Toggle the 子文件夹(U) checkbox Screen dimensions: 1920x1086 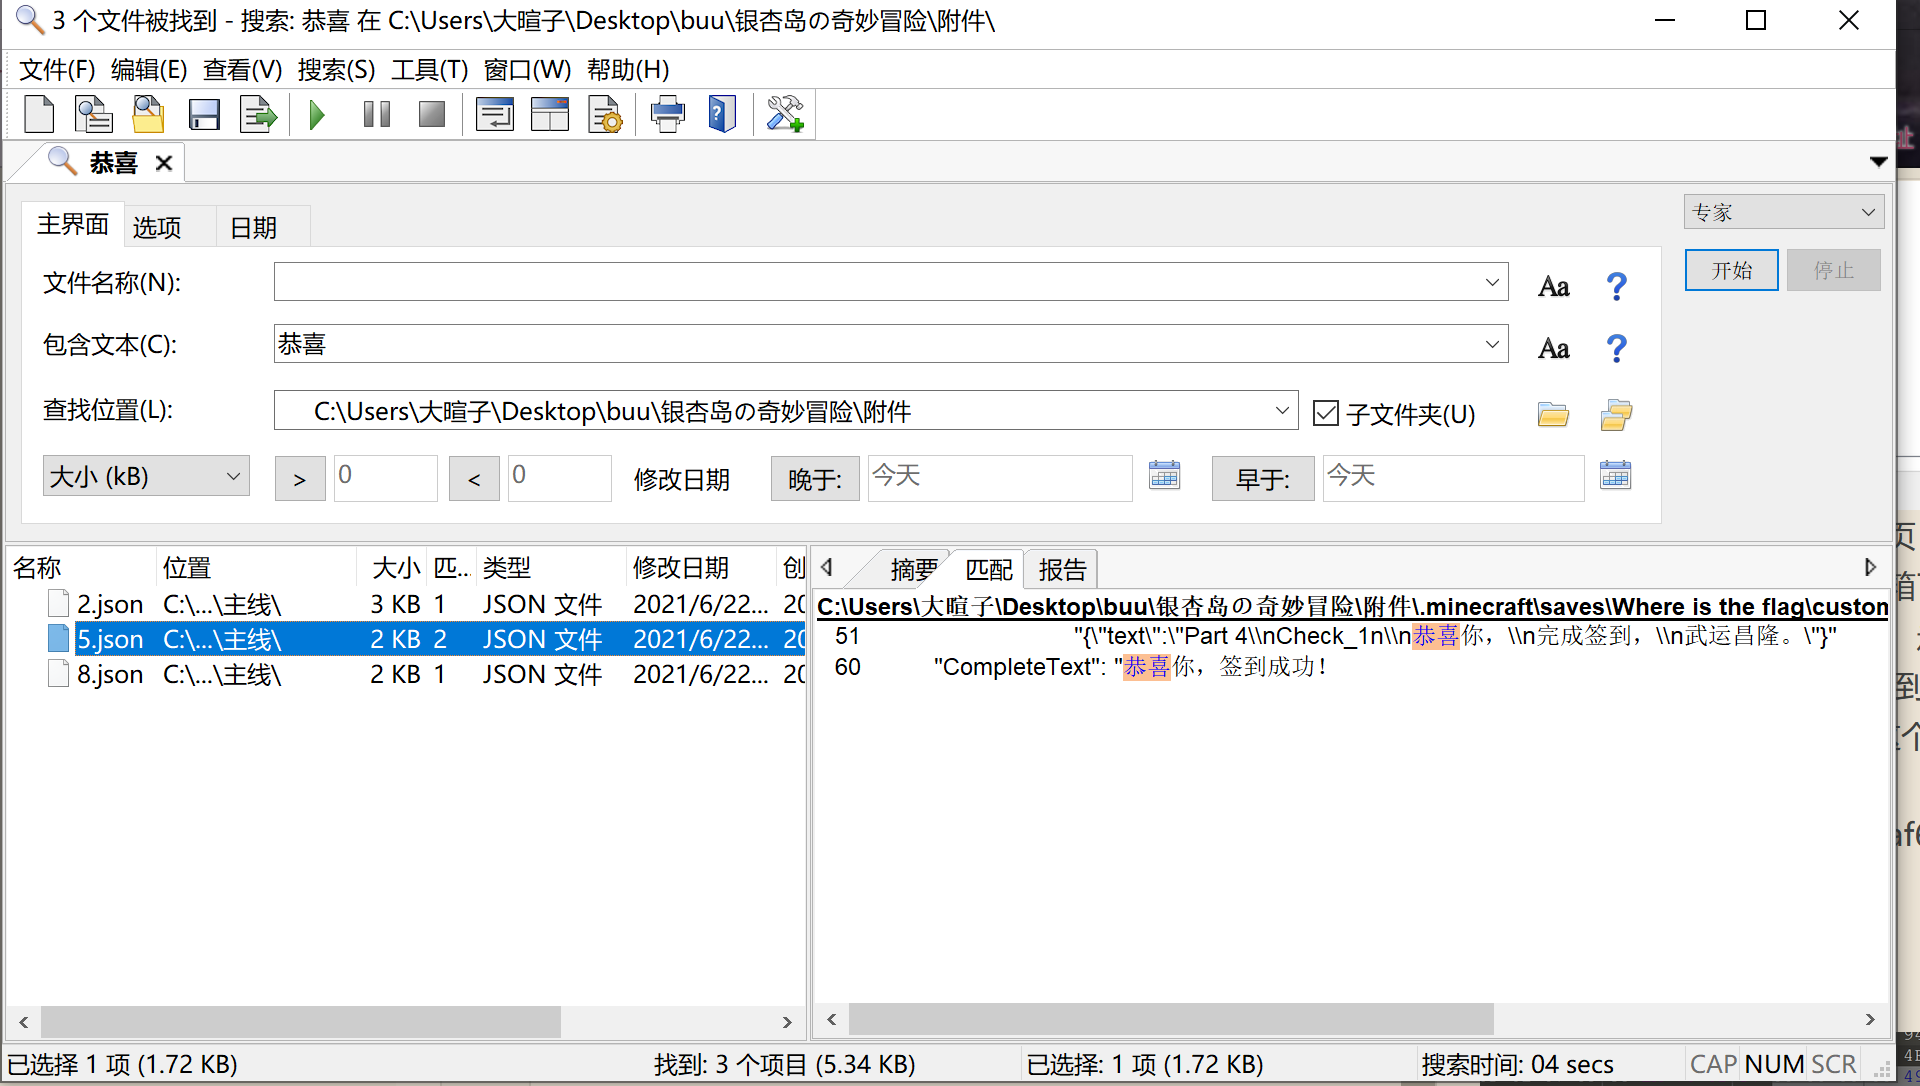coord(1326,413)
